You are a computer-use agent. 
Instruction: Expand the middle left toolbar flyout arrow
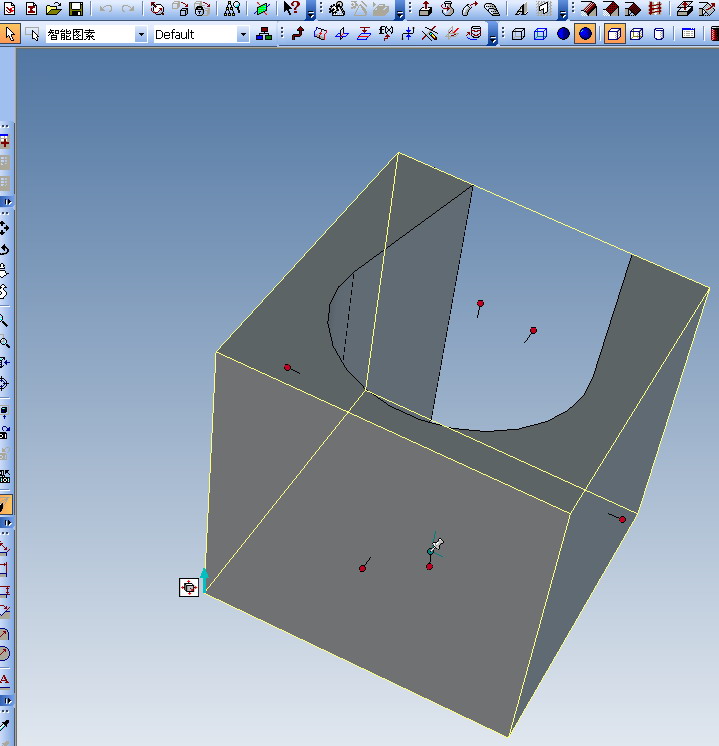pyautogui.click(x=7, y=522)
